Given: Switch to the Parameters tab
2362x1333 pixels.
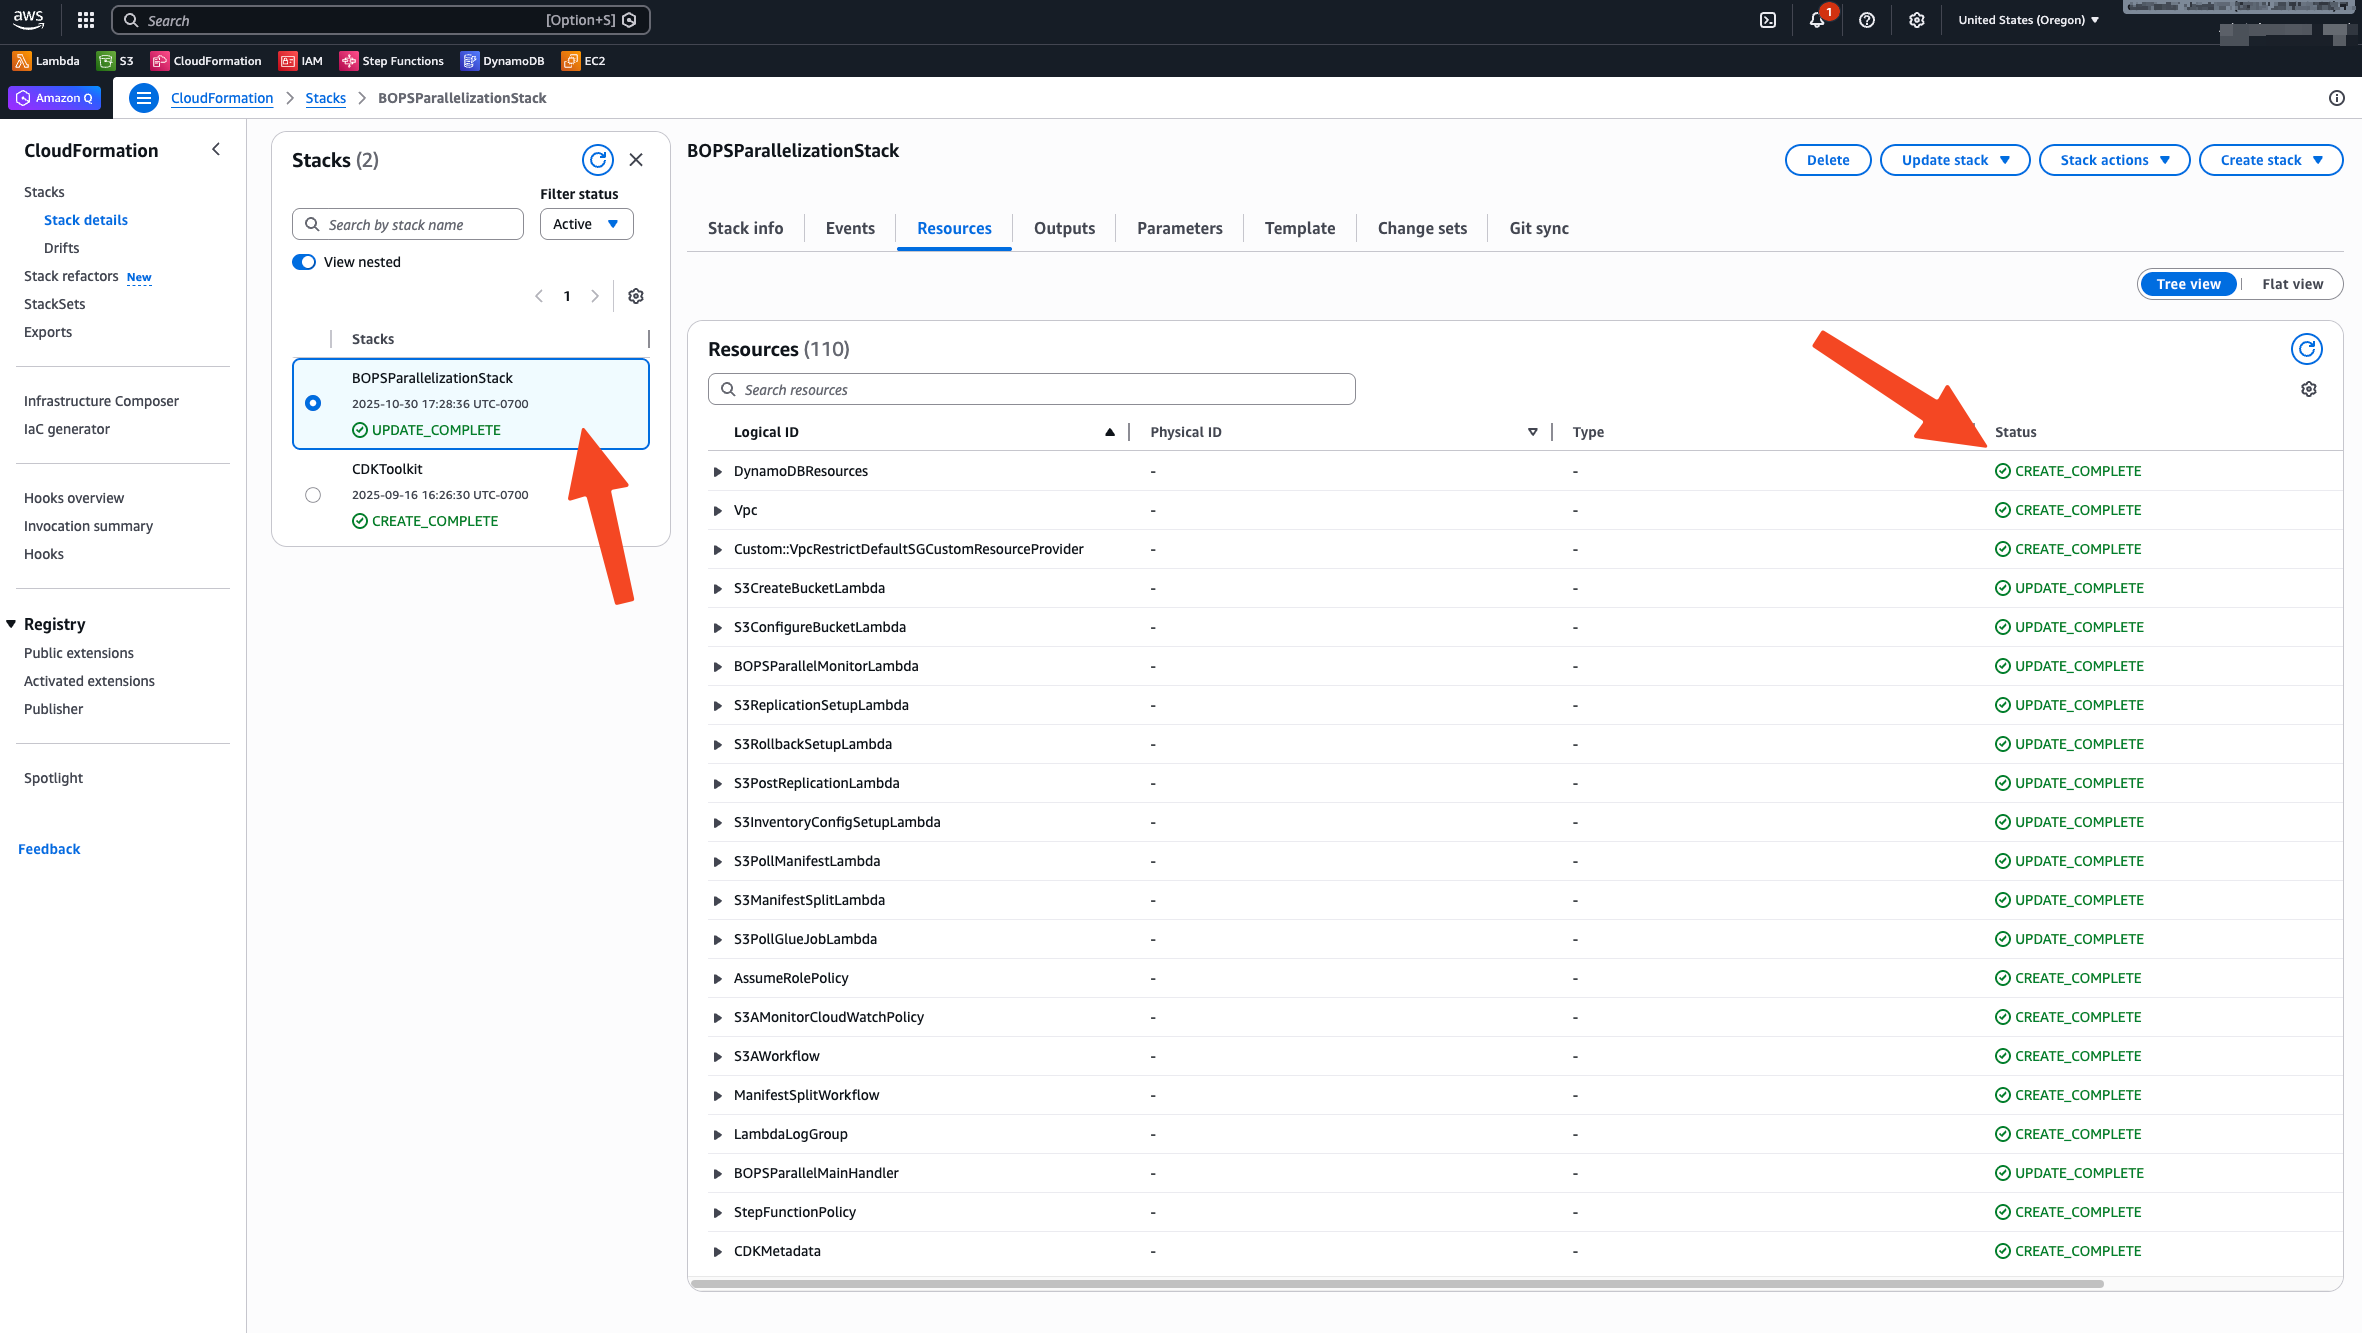Looking at the screenshot, I should 1179,228.
